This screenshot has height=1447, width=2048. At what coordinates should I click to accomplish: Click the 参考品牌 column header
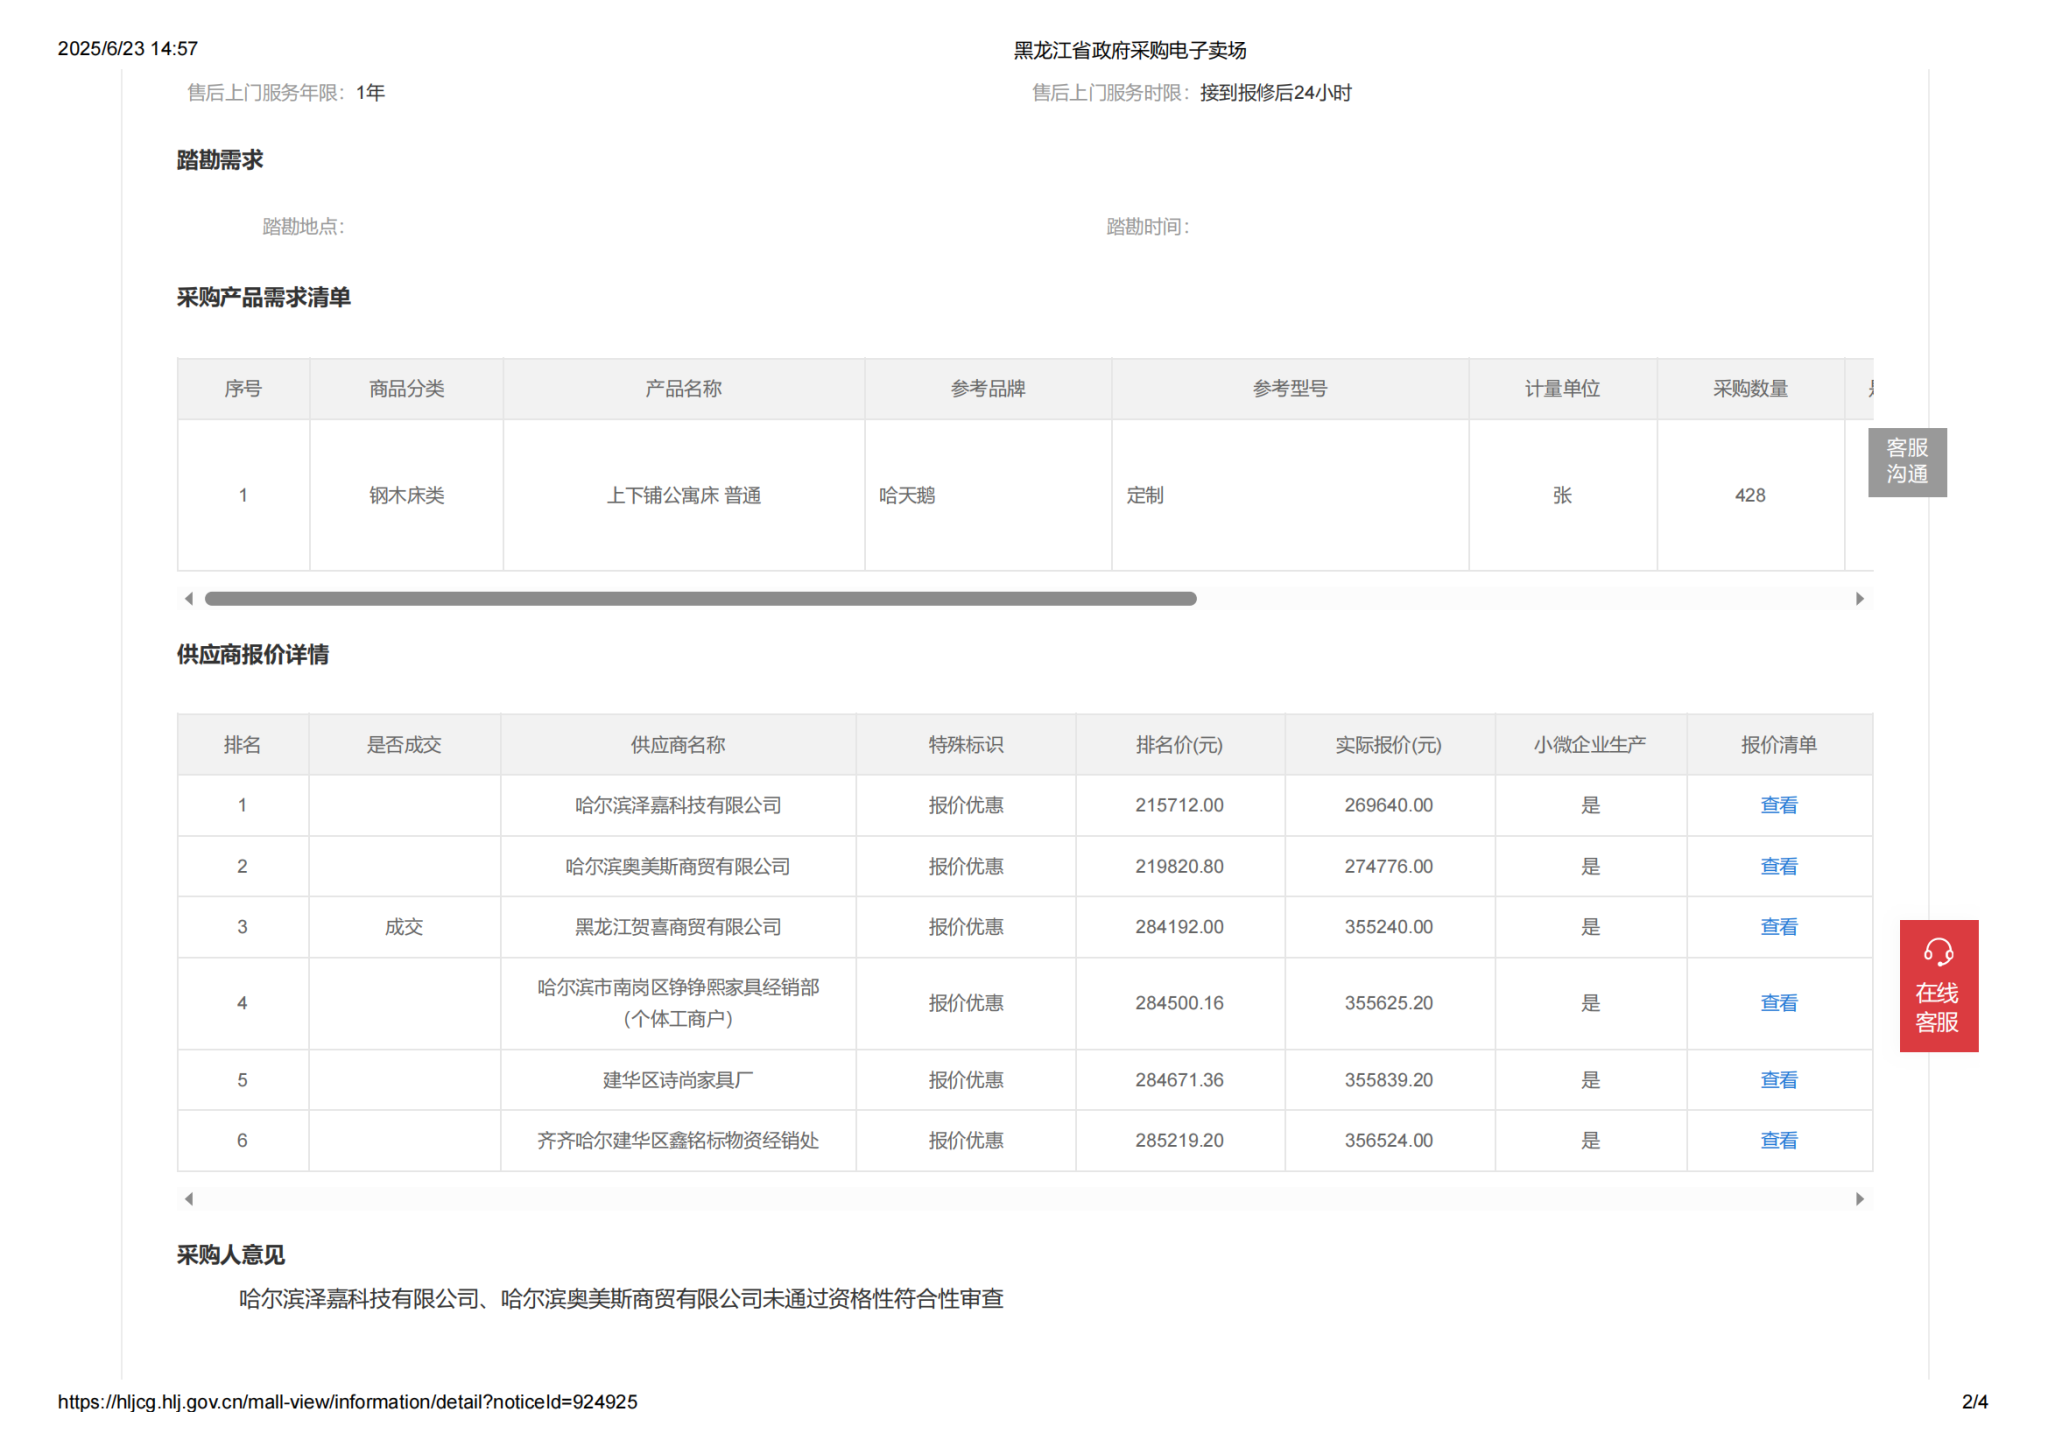[987, 389]
